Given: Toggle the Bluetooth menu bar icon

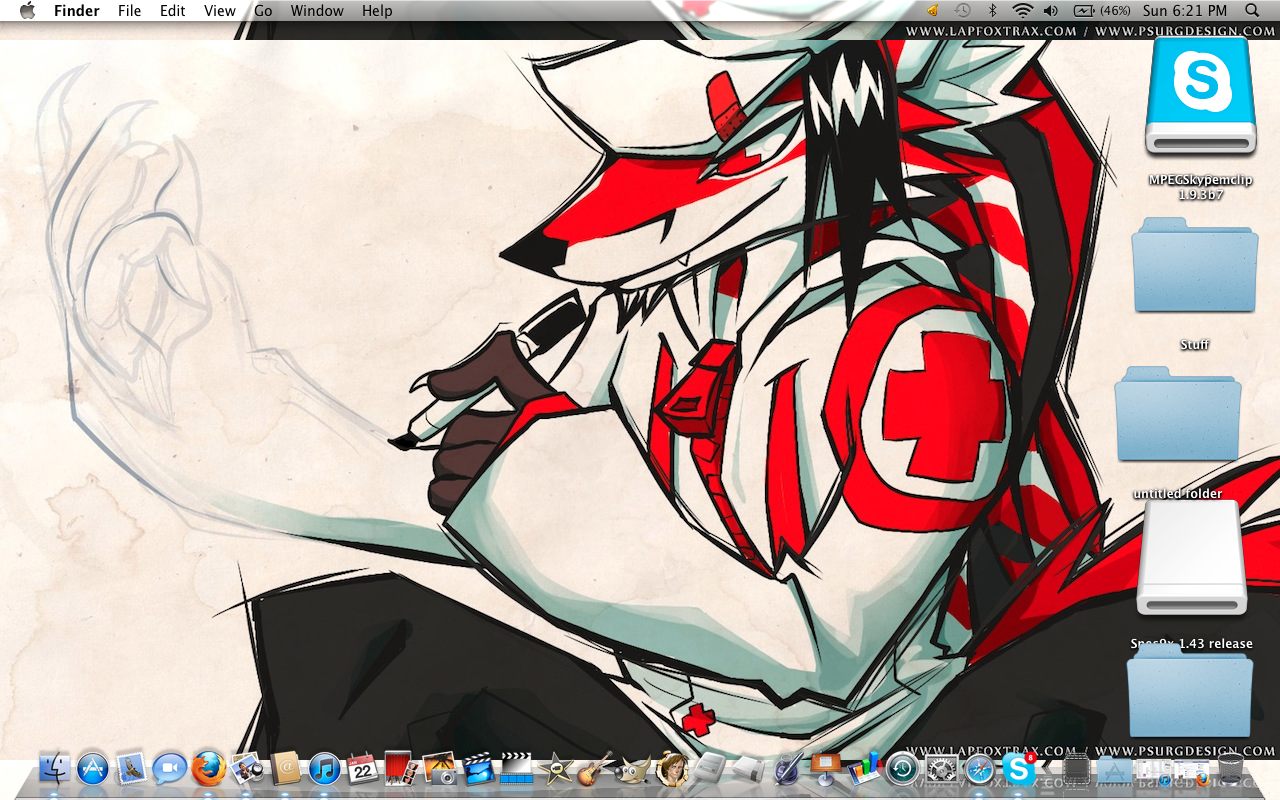Looking at the screenshot, I should (x=992, y=11).
